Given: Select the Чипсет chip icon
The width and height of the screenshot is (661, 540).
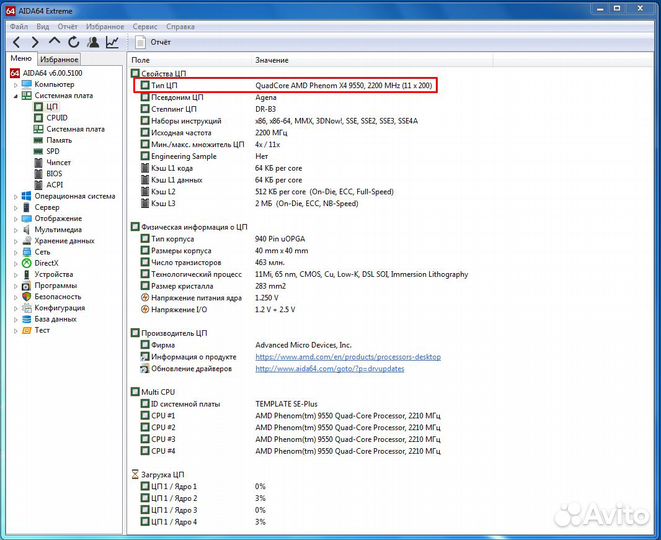Looking at the screenshot, I should 38,162.
